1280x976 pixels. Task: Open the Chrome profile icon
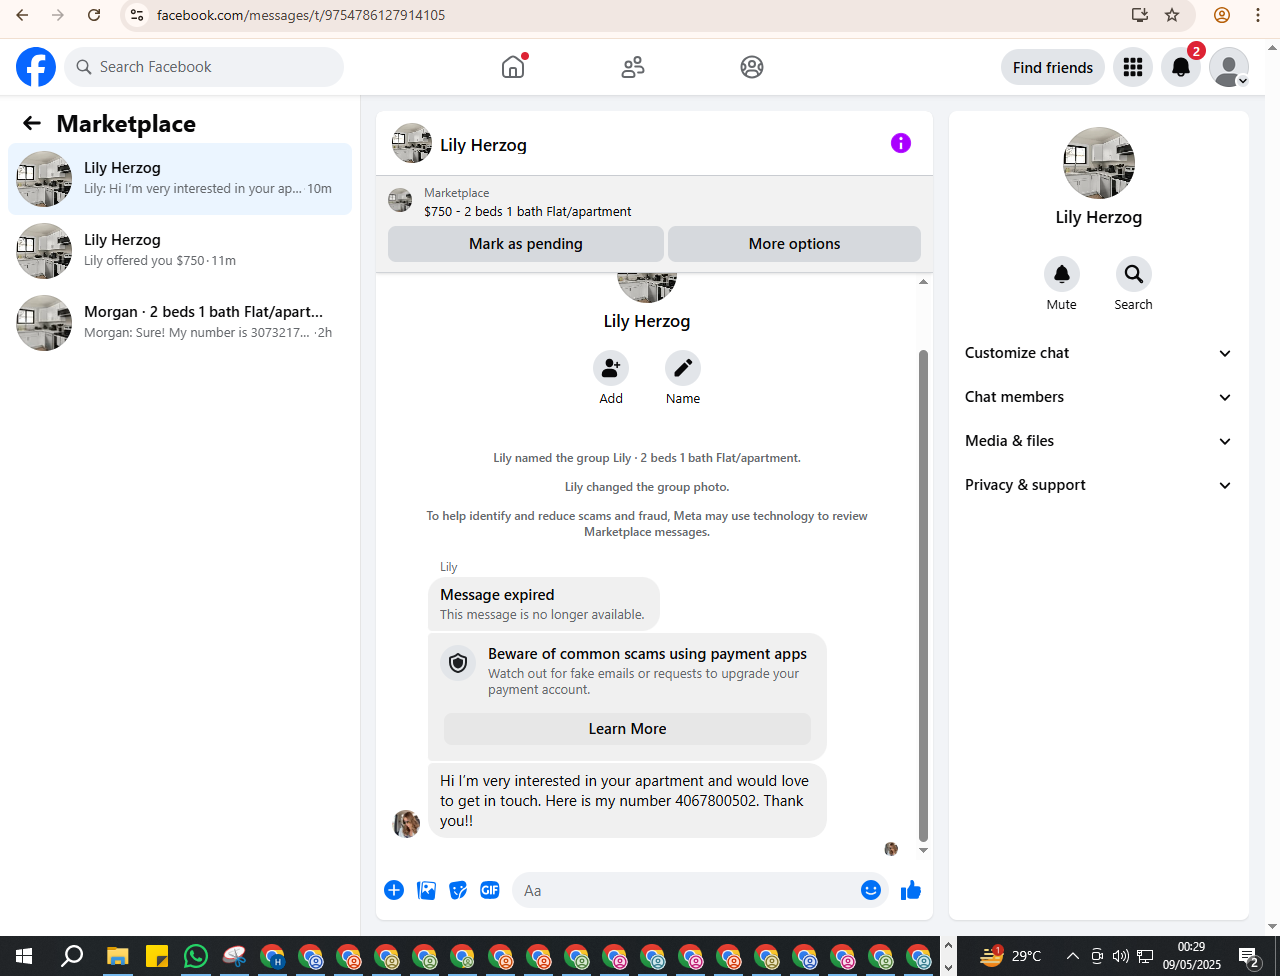tap(1222, 15)
